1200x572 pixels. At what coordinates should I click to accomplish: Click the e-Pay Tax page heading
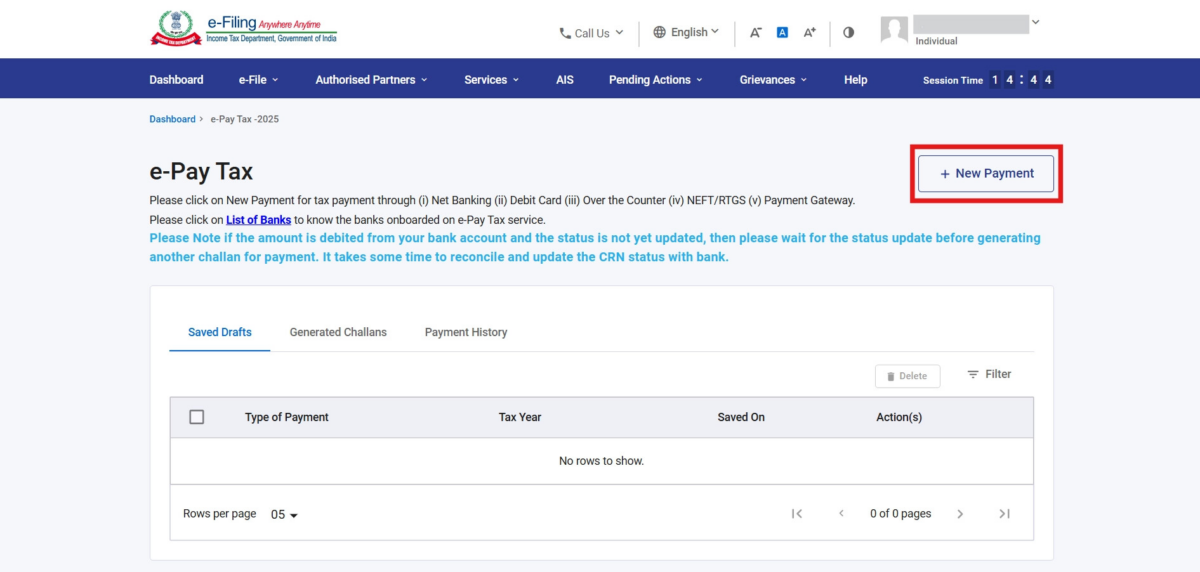click(201, 172)
